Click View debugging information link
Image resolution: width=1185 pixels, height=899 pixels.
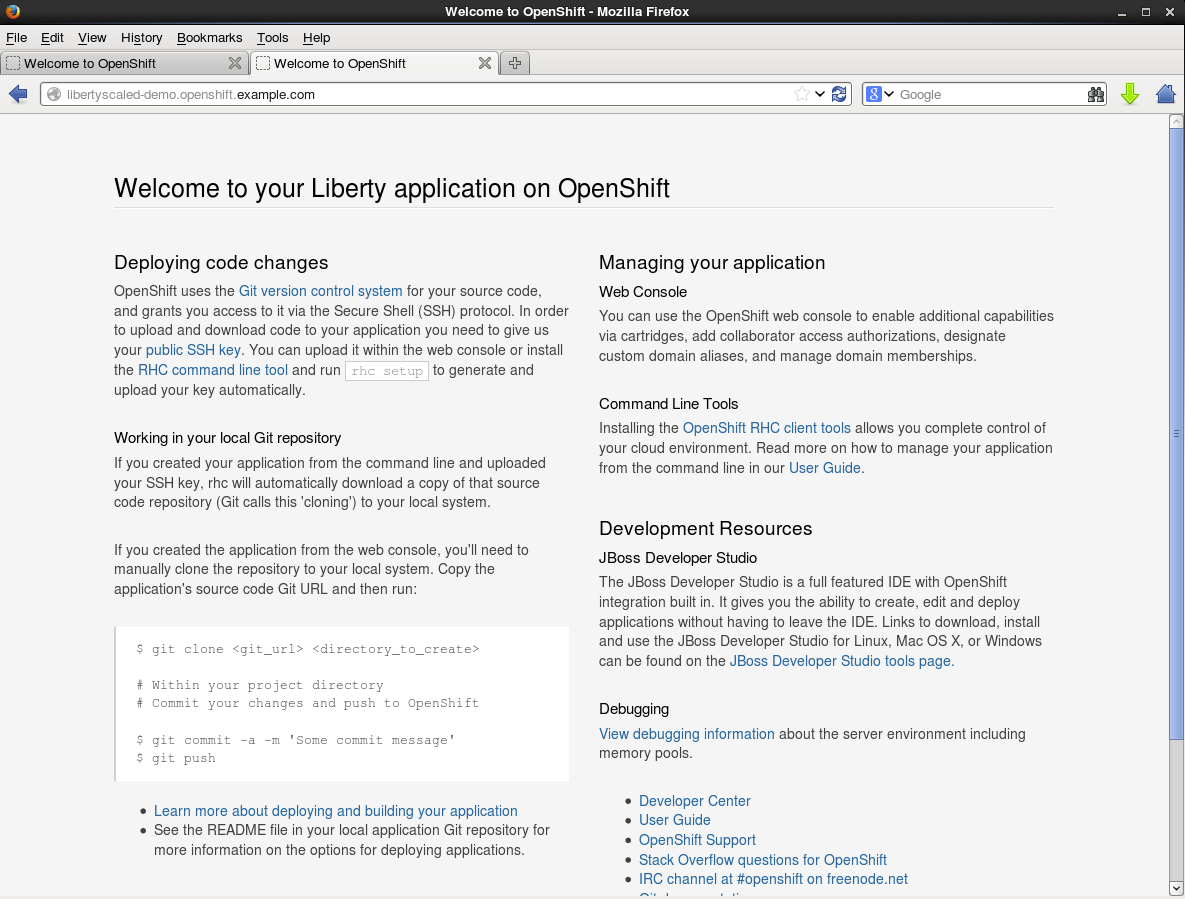[x=686, y=734]
